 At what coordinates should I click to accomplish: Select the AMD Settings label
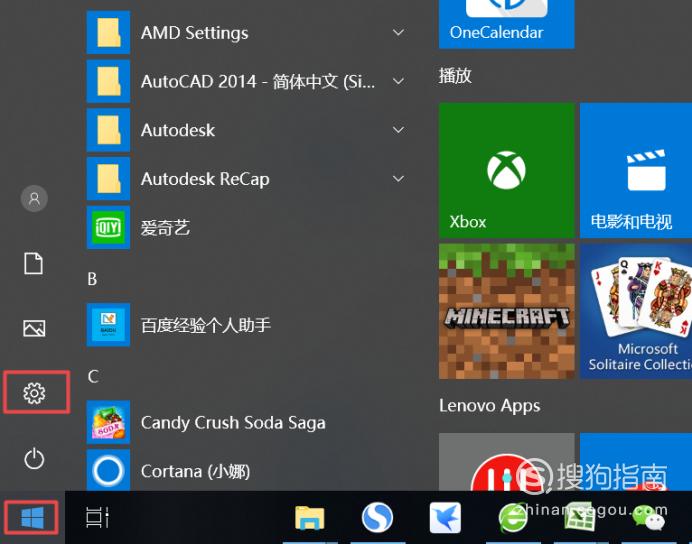[x=195, y=33]
